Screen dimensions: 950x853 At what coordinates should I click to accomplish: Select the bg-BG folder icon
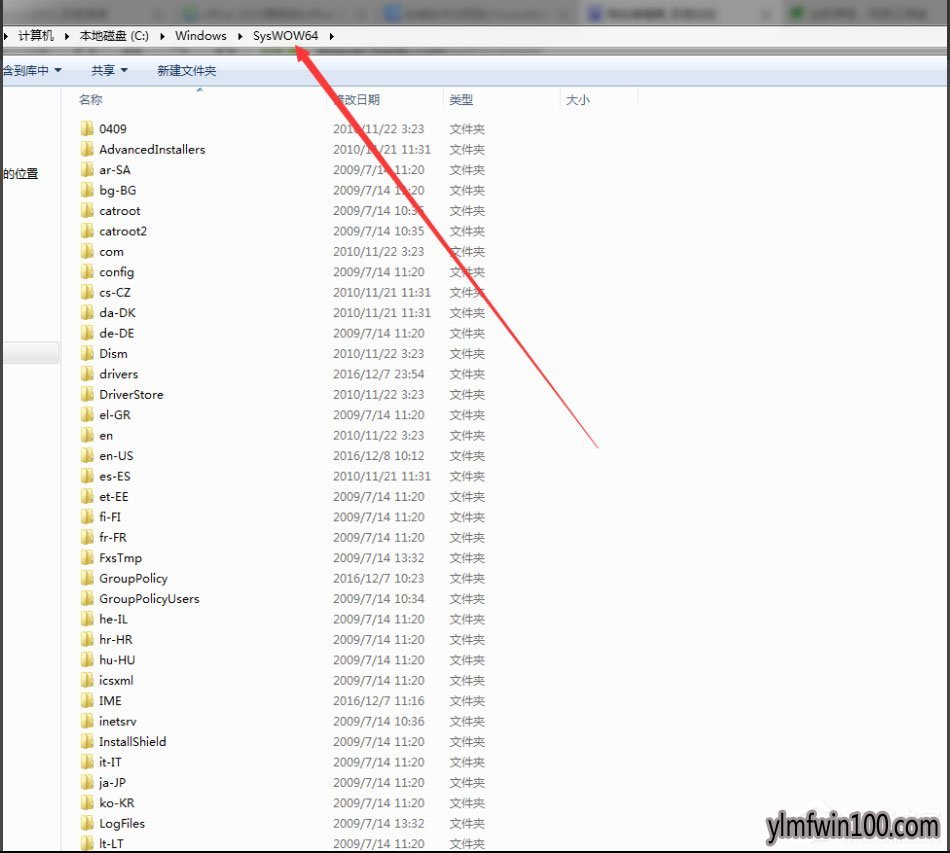[x=87, y=190]
